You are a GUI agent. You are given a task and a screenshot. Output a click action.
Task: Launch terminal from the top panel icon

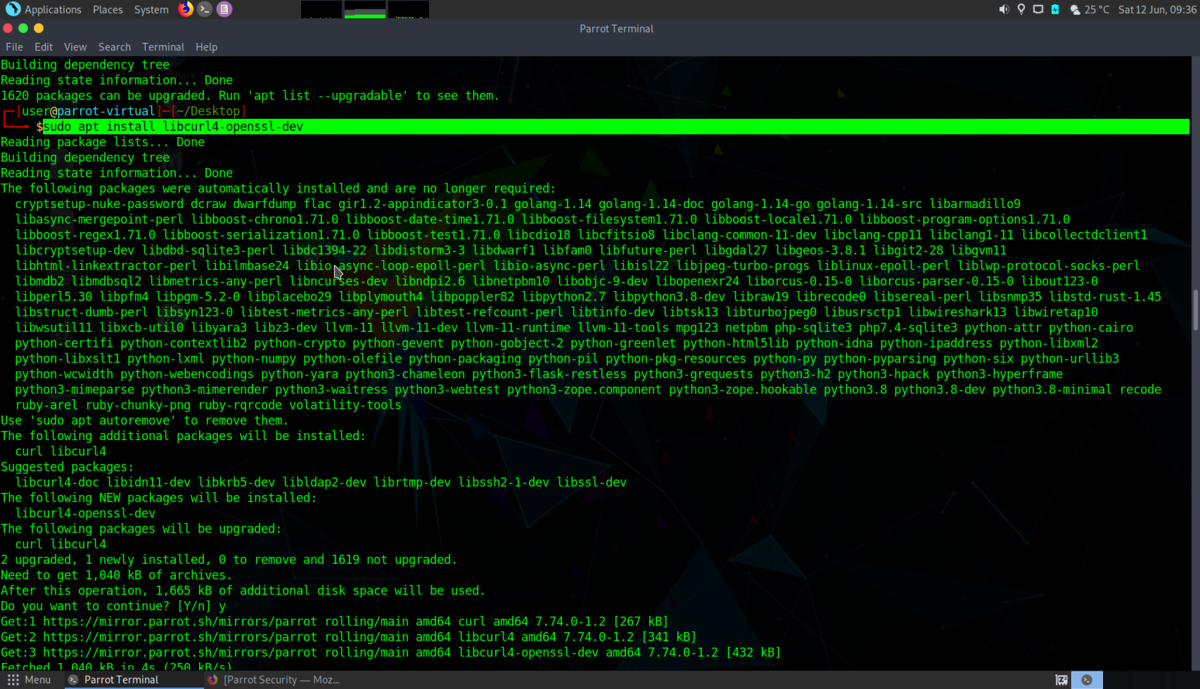[x=205, y=9]
